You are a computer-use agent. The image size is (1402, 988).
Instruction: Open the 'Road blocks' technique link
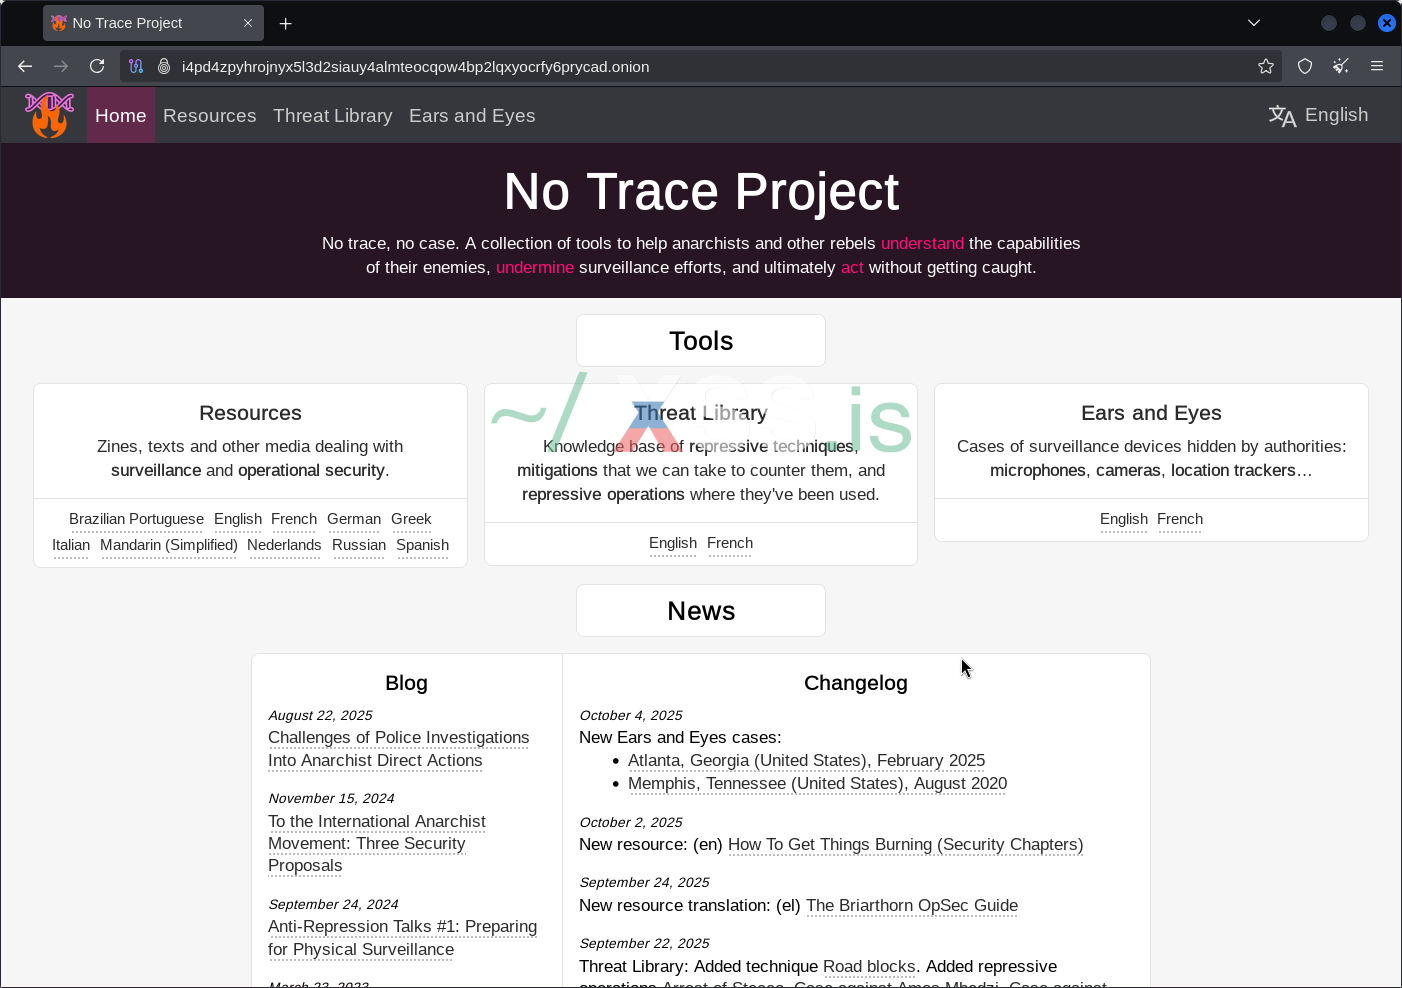coord(869,966)
